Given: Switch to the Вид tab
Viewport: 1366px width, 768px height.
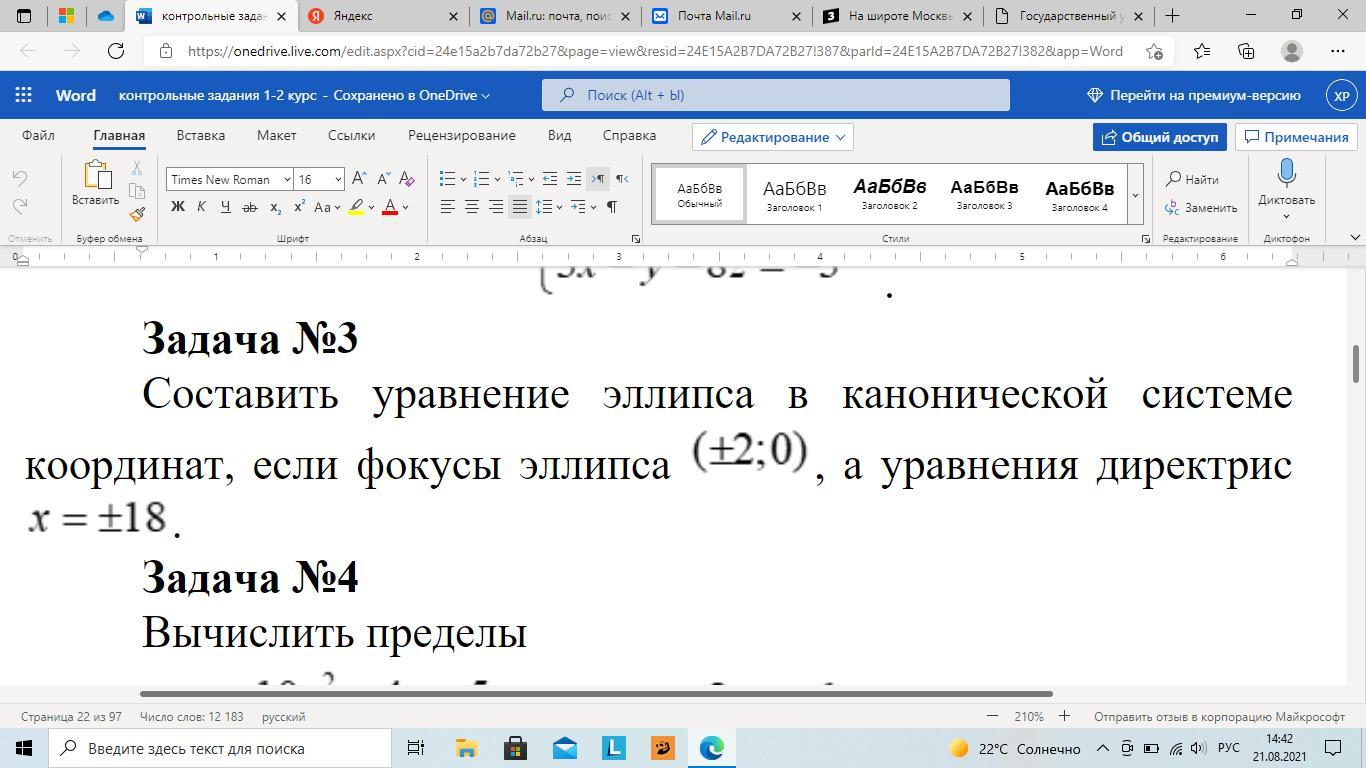Looking at the screenshot, I should coord(559,135).
